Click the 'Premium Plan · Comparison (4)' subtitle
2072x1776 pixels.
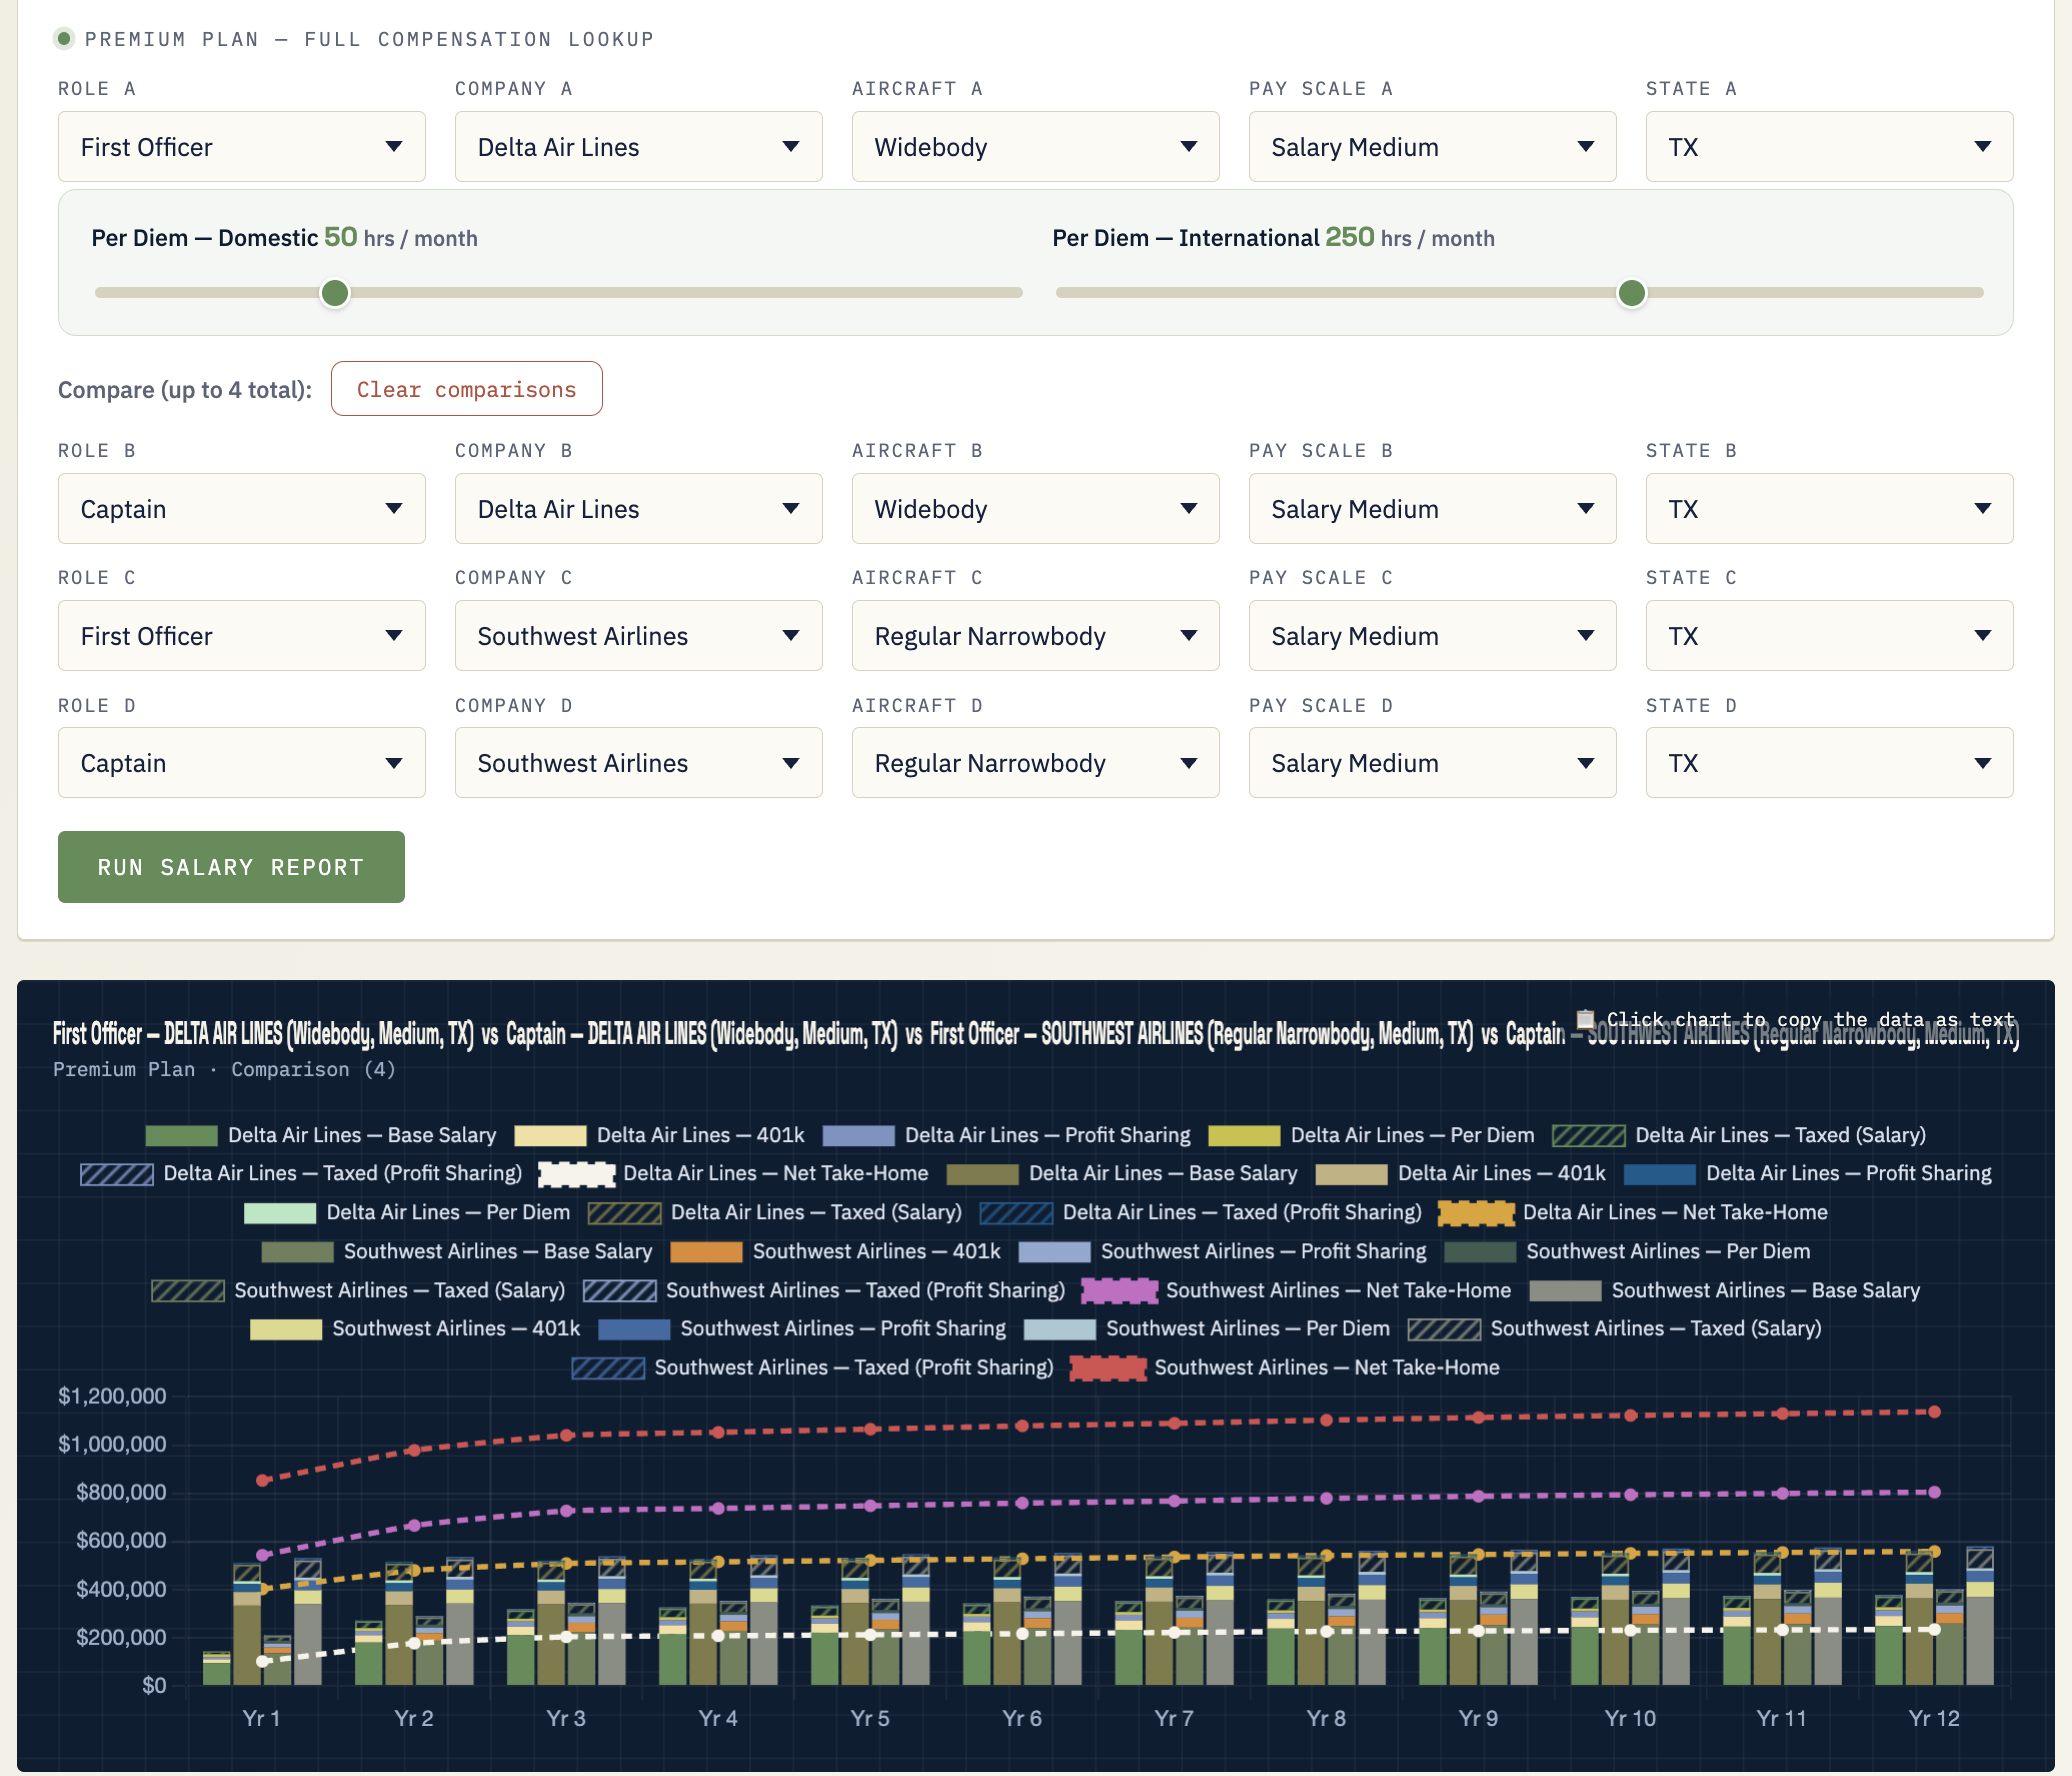click(x=224, y=1069)
